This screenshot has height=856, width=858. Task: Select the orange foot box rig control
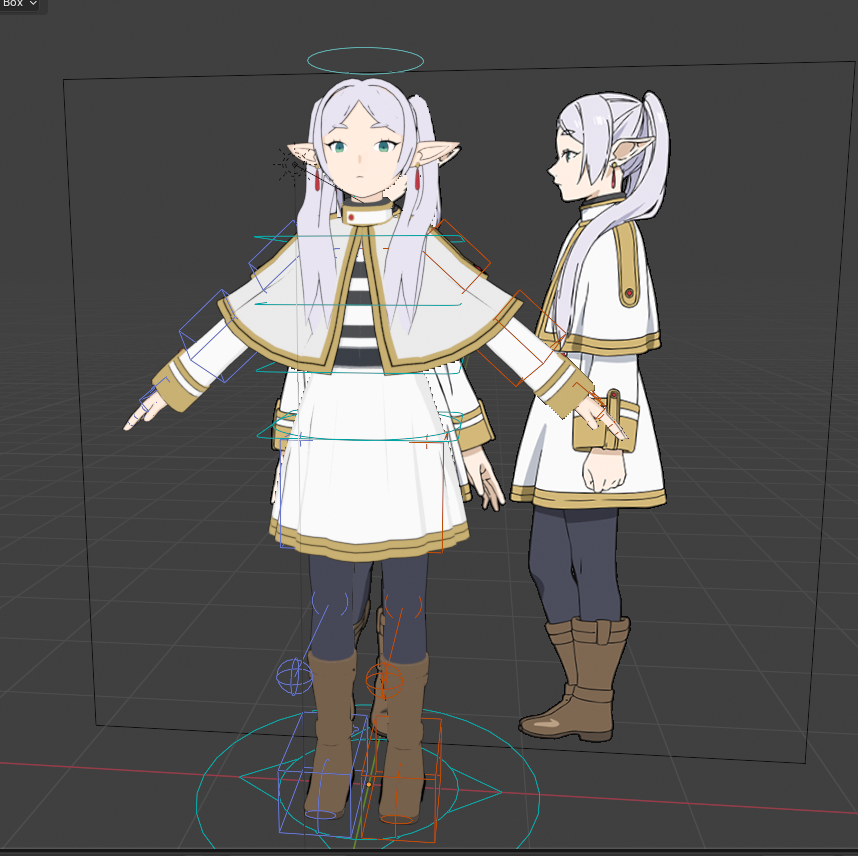(x=401, y=780)
